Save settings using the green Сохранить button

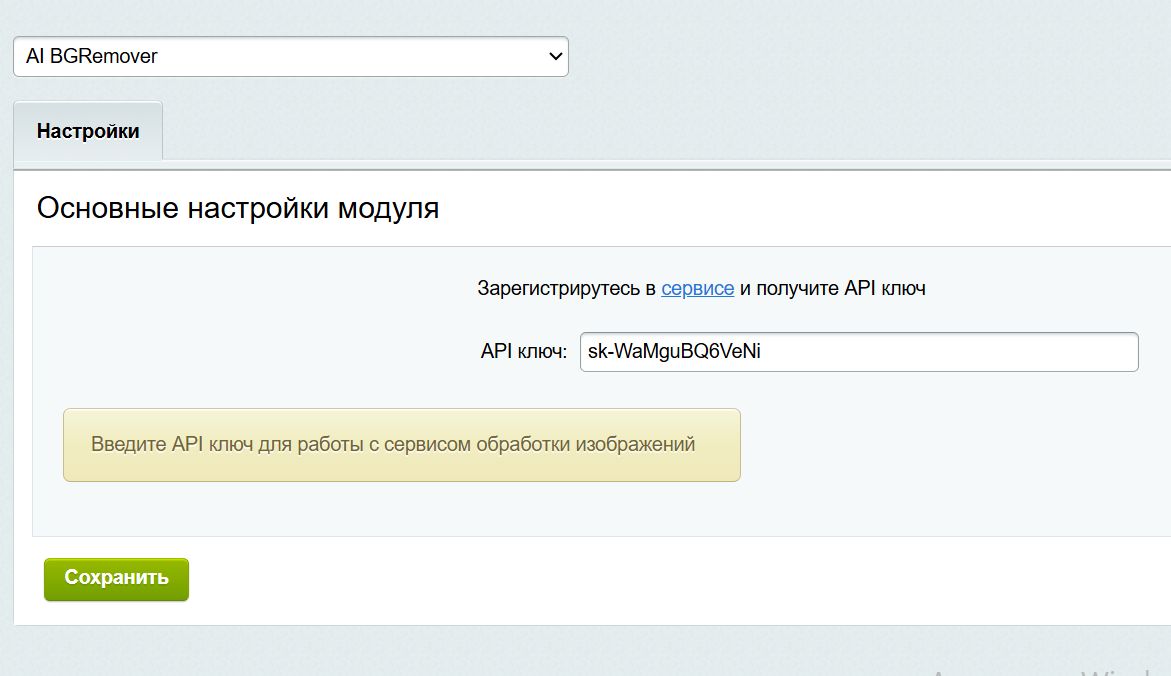pyautogui.click(x=115, y=578)
